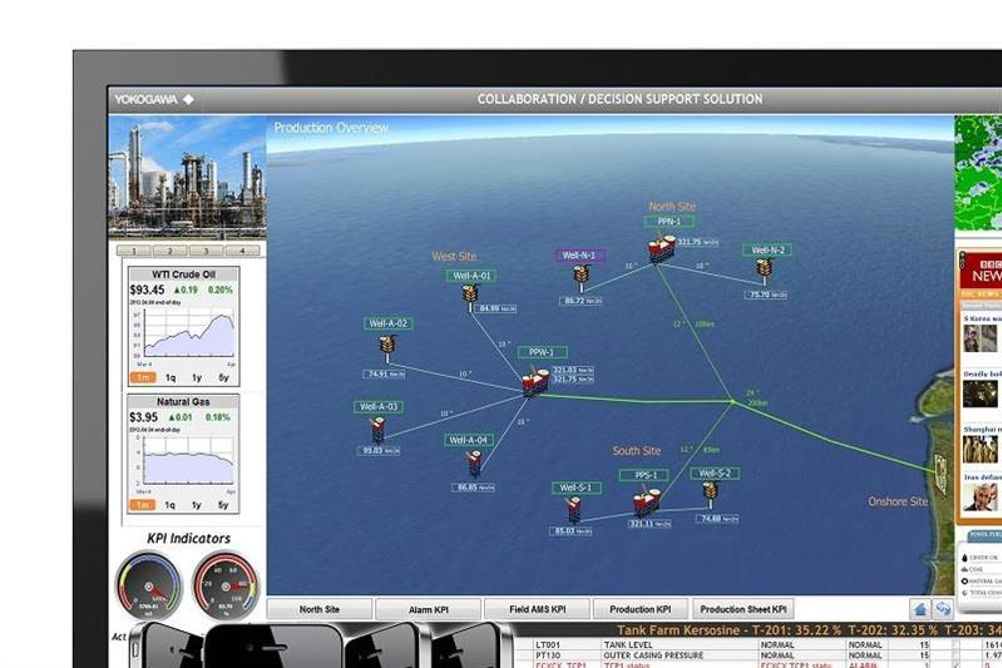The image size is (1002, 668).
Task: Click the Well-N-2 label box
Action: (767, 250)
